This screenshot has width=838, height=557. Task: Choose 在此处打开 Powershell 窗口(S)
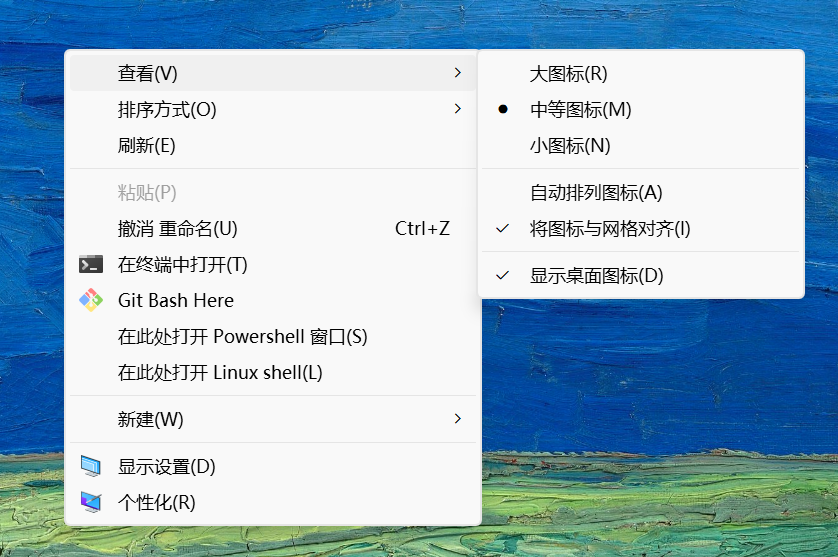pyautogui.click(x=273, y=337)
